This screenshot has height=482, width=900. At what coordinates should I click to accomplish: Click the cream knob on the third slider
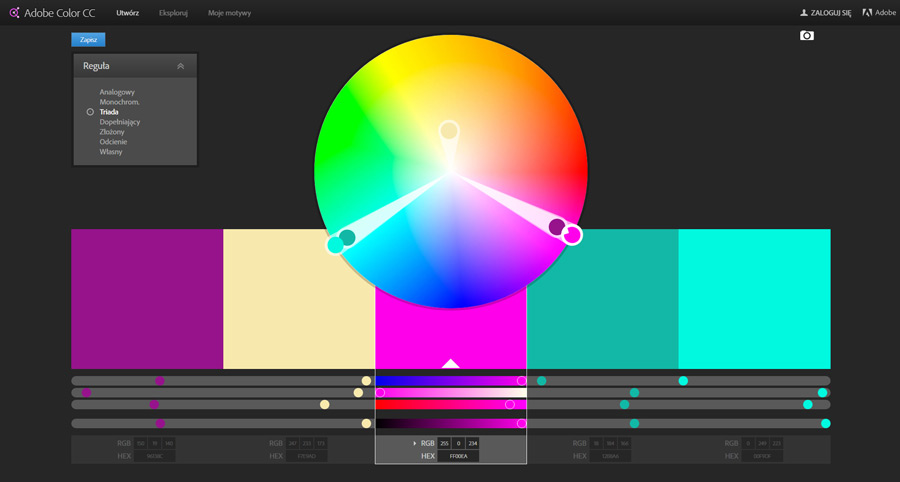[x=324, y=405]
